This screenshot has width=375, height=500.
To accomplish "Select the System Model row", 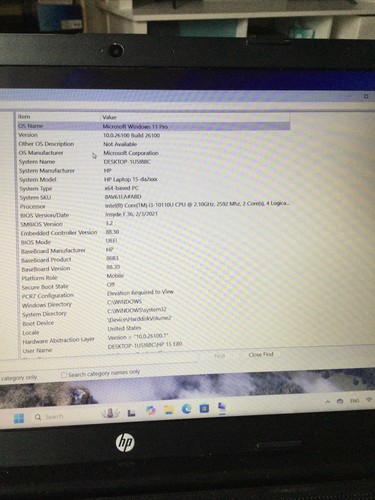I will tap(38, 180).
